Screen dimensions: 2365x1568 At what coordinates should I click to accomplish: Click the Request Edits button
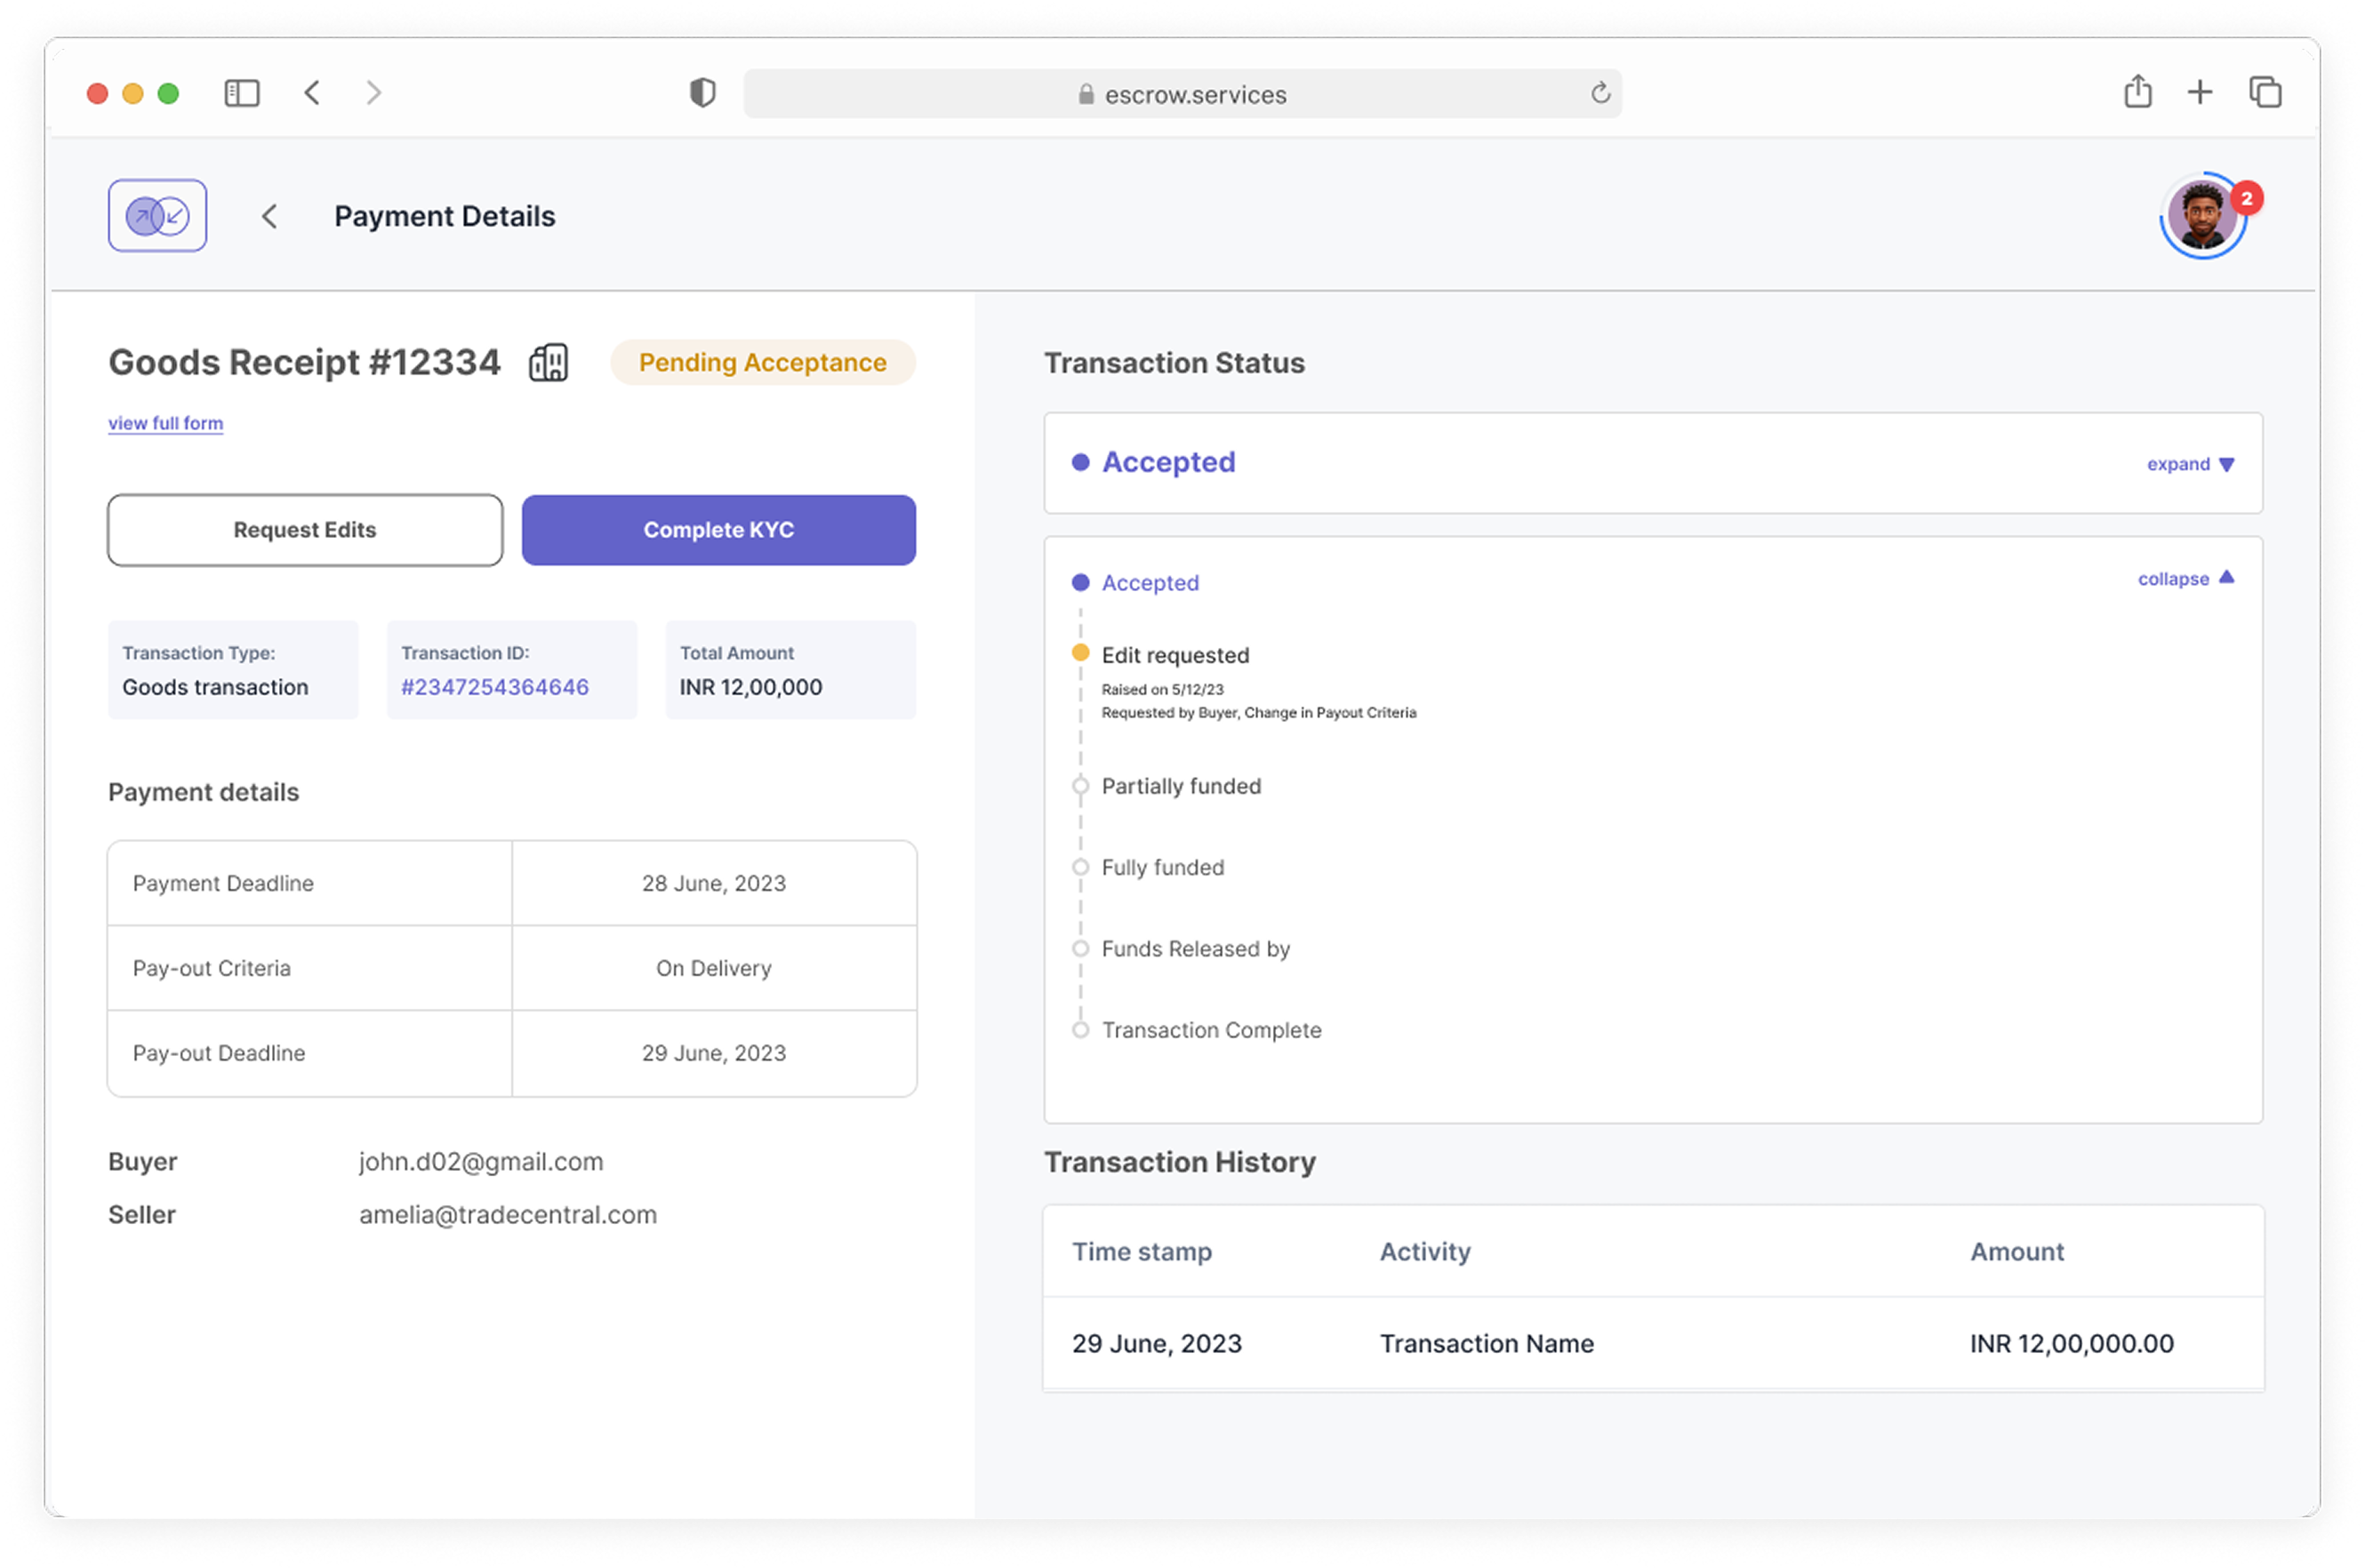[305, 530]
